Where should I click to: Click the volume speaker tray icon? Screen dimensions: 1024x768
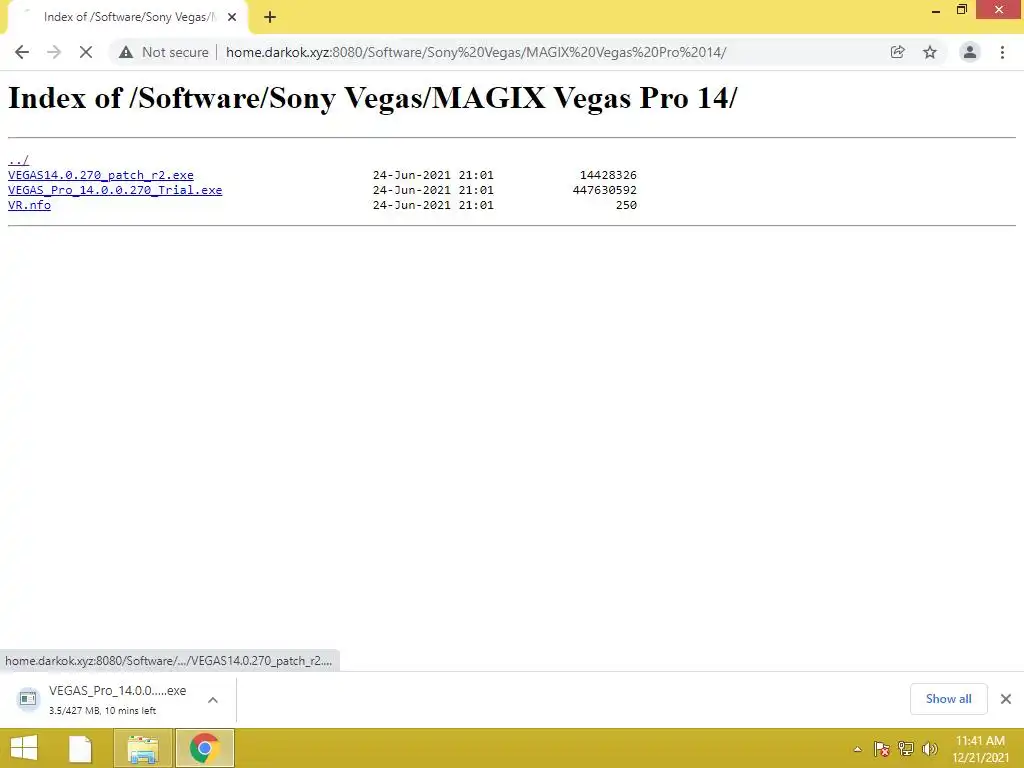click(x=929, y=749)
